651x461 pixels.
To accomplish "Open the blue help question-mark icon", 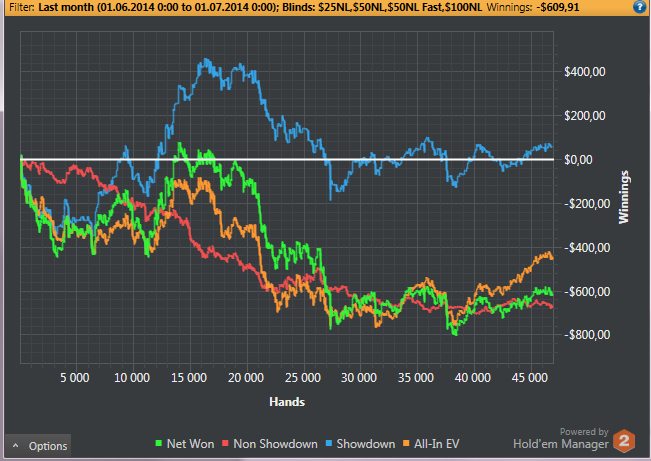I will click(x=639, y=7).
